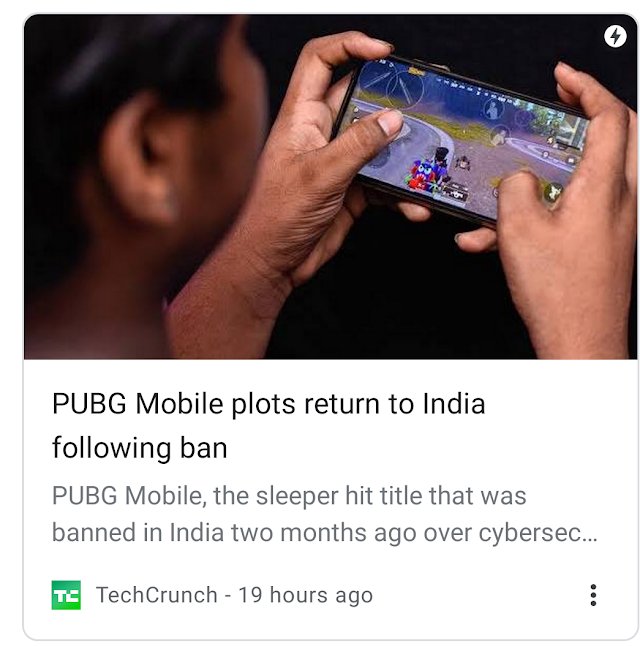Click the word 'India' in the headline

click(x=454, y=404)
